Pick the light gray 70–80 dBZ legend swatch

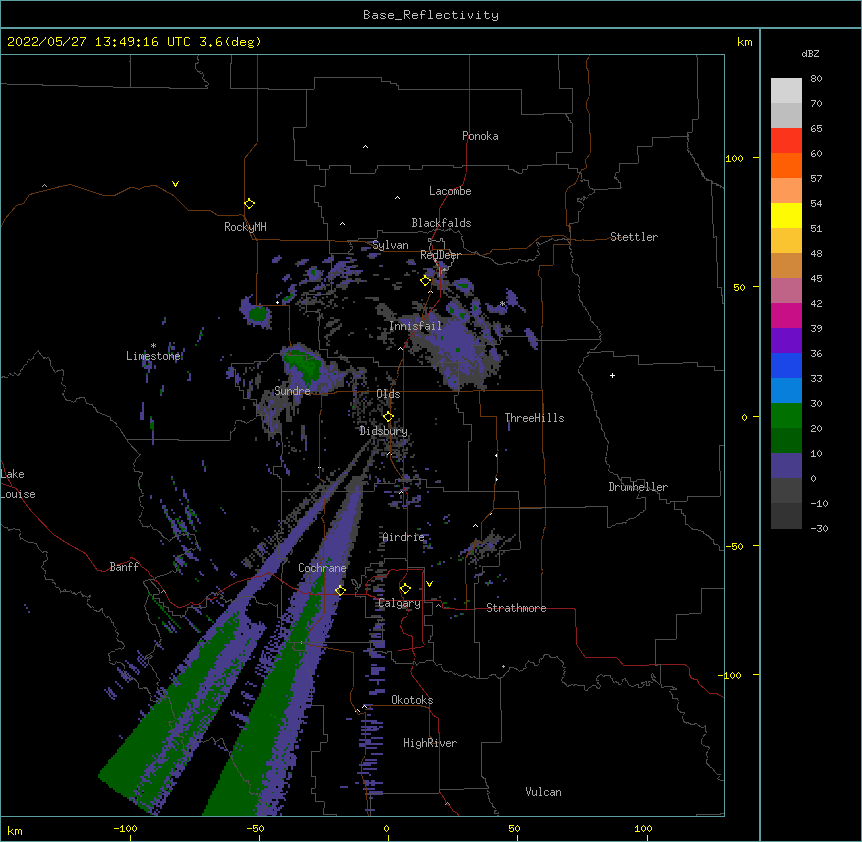(786, 91)
